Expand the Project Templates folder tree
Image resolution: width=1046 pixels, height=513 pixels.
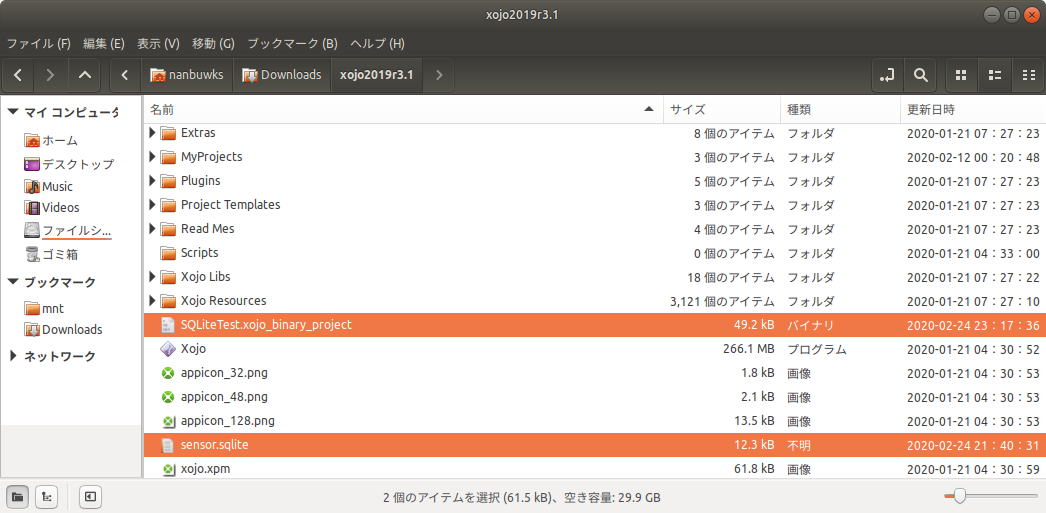[152, 205]
